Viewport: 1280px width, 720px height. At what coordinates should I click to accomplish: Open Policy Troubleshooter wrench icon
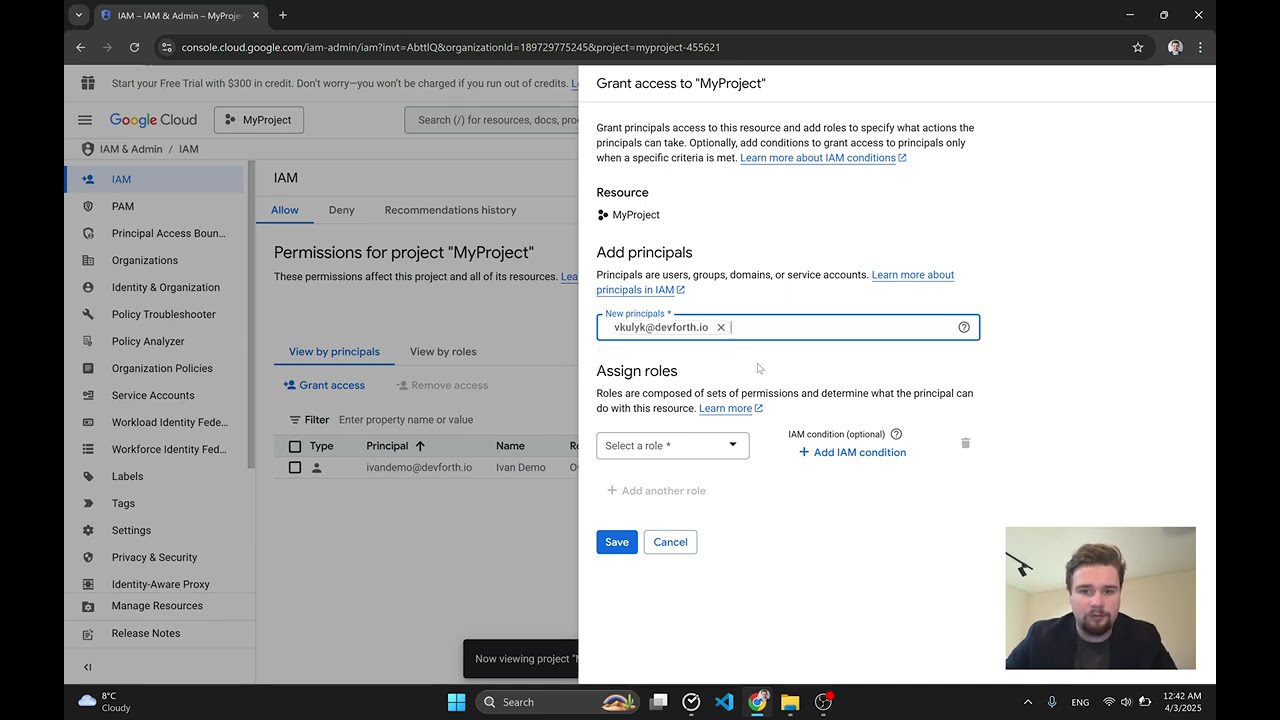(x=88, y=314)
